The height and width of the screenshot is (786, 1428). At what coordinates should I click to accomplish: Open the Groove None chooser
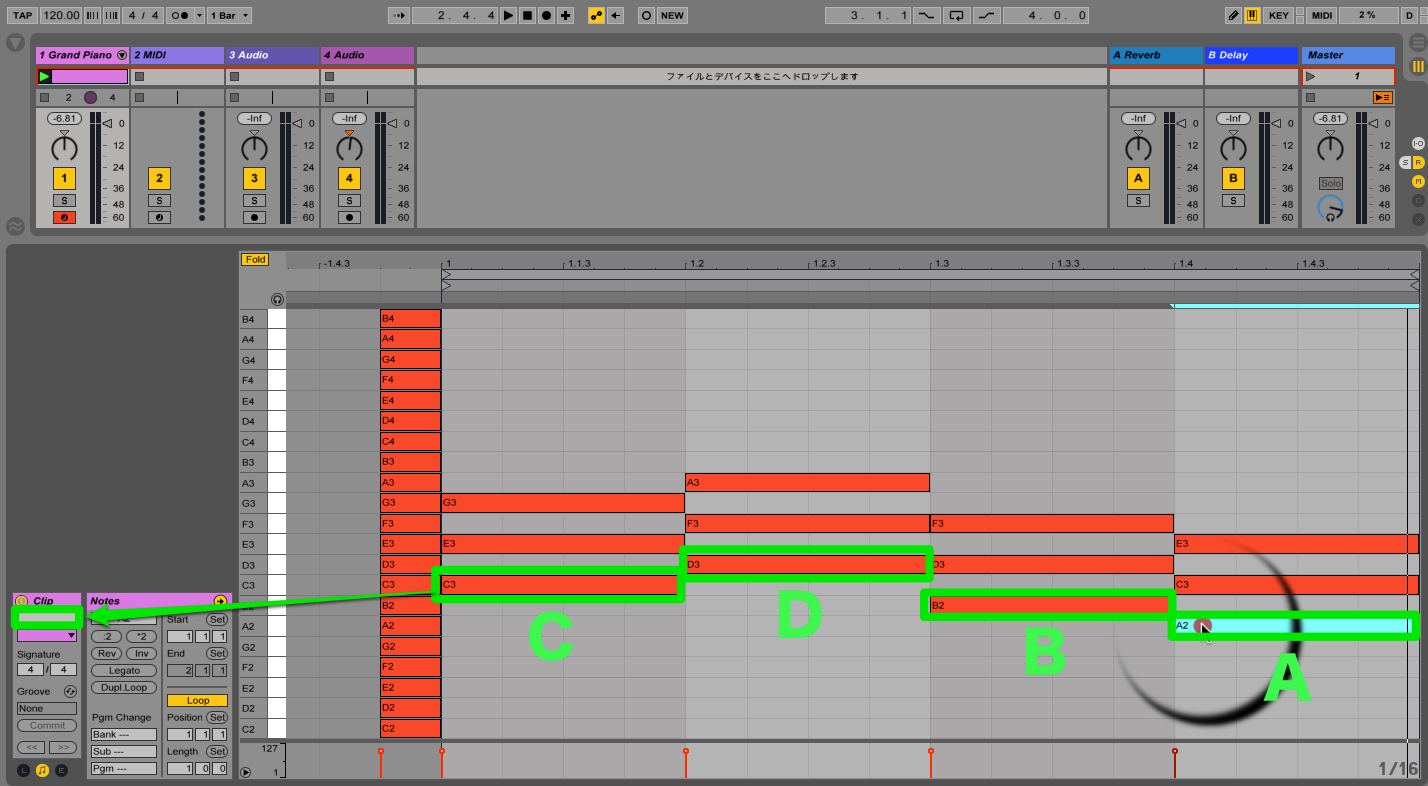(47, 709)
